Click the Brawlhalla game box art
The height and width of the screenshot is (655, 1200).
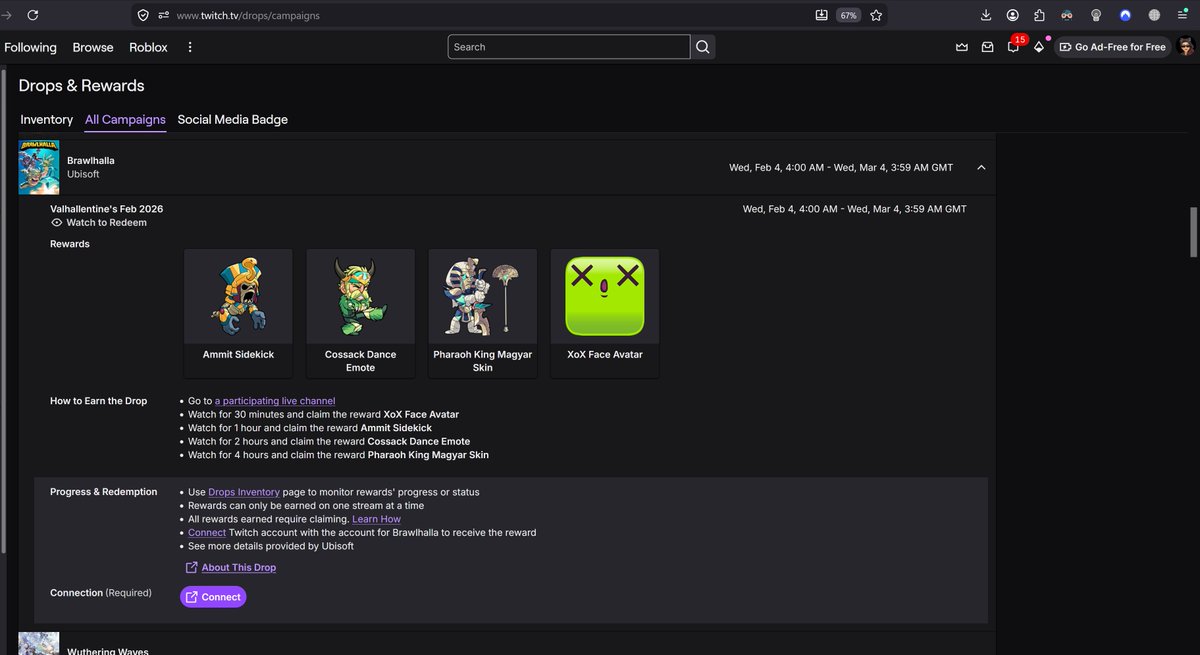point(39,167)
